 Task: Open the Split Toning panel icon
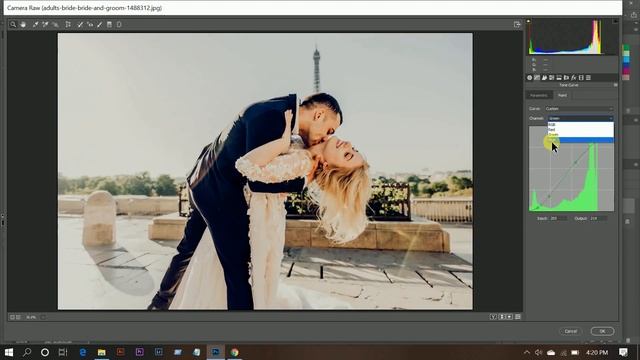559,78
